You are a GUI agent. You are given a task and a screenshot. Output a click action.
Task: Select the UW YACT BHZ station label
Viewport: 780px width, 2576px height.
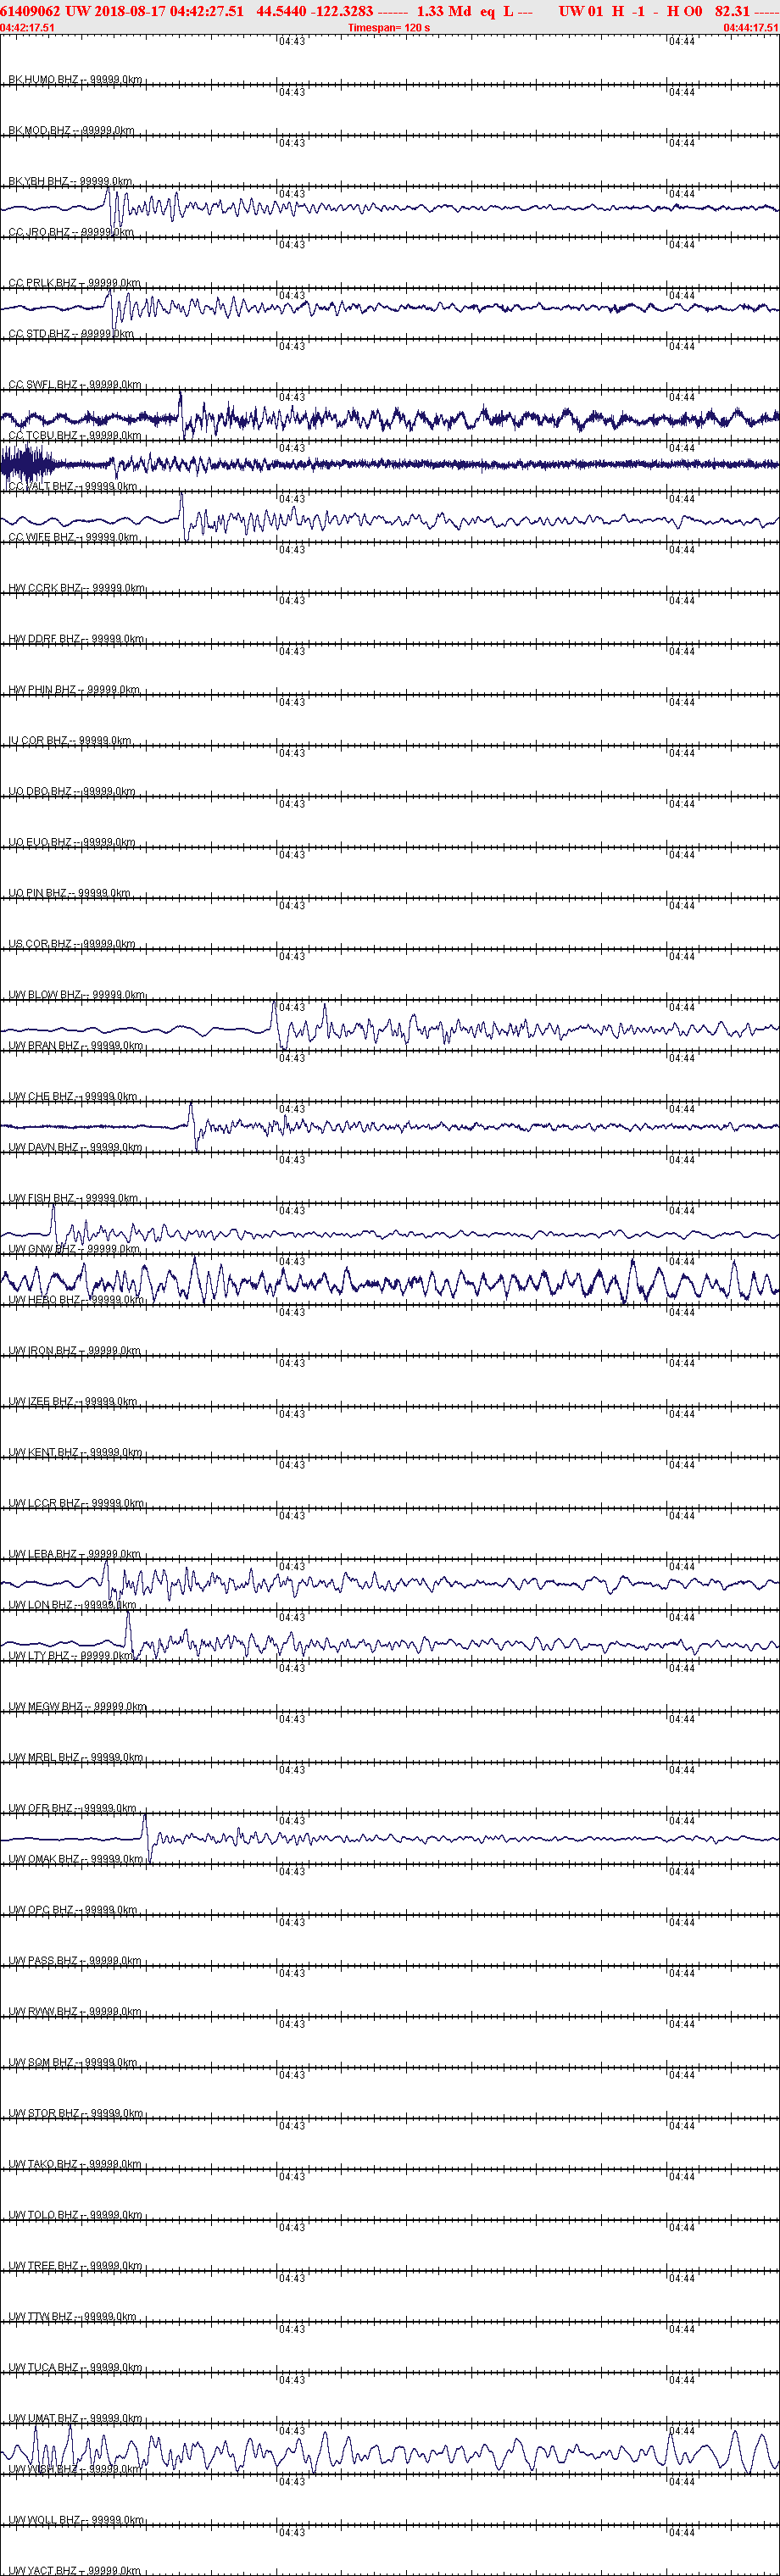(75, 2570)
